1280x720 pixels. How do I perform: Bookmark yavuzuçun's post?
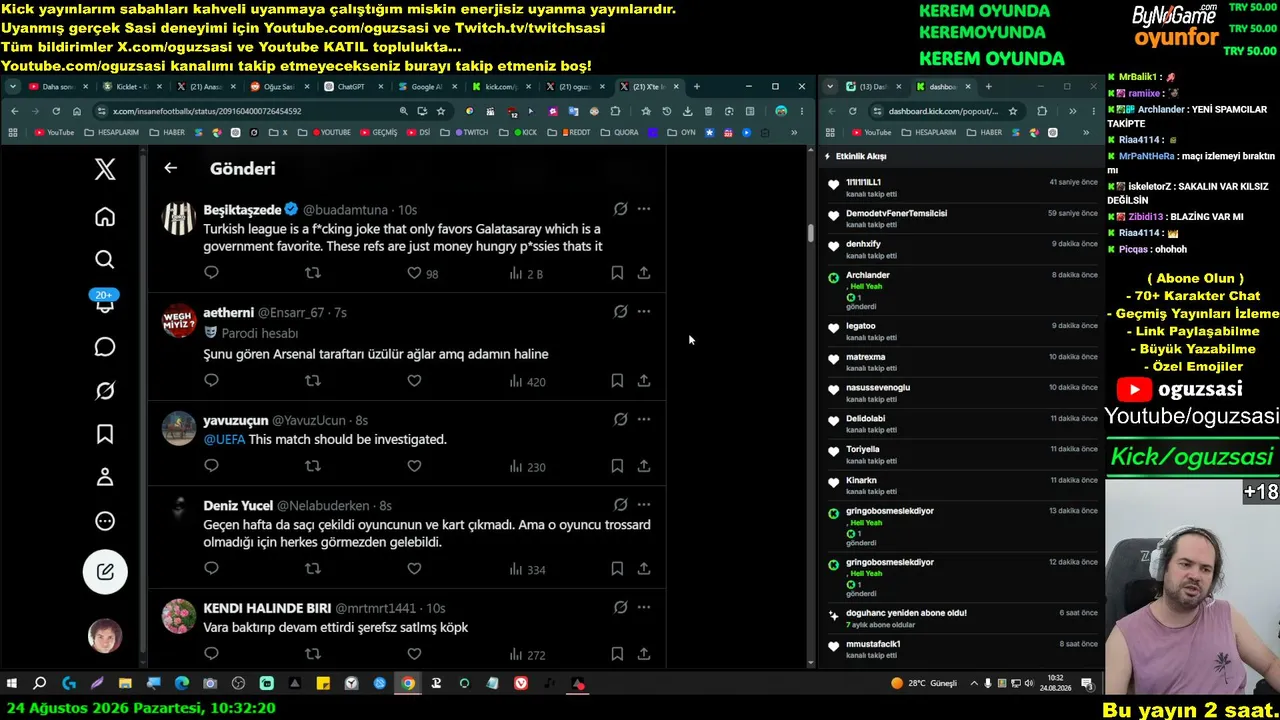coord(617,466)
